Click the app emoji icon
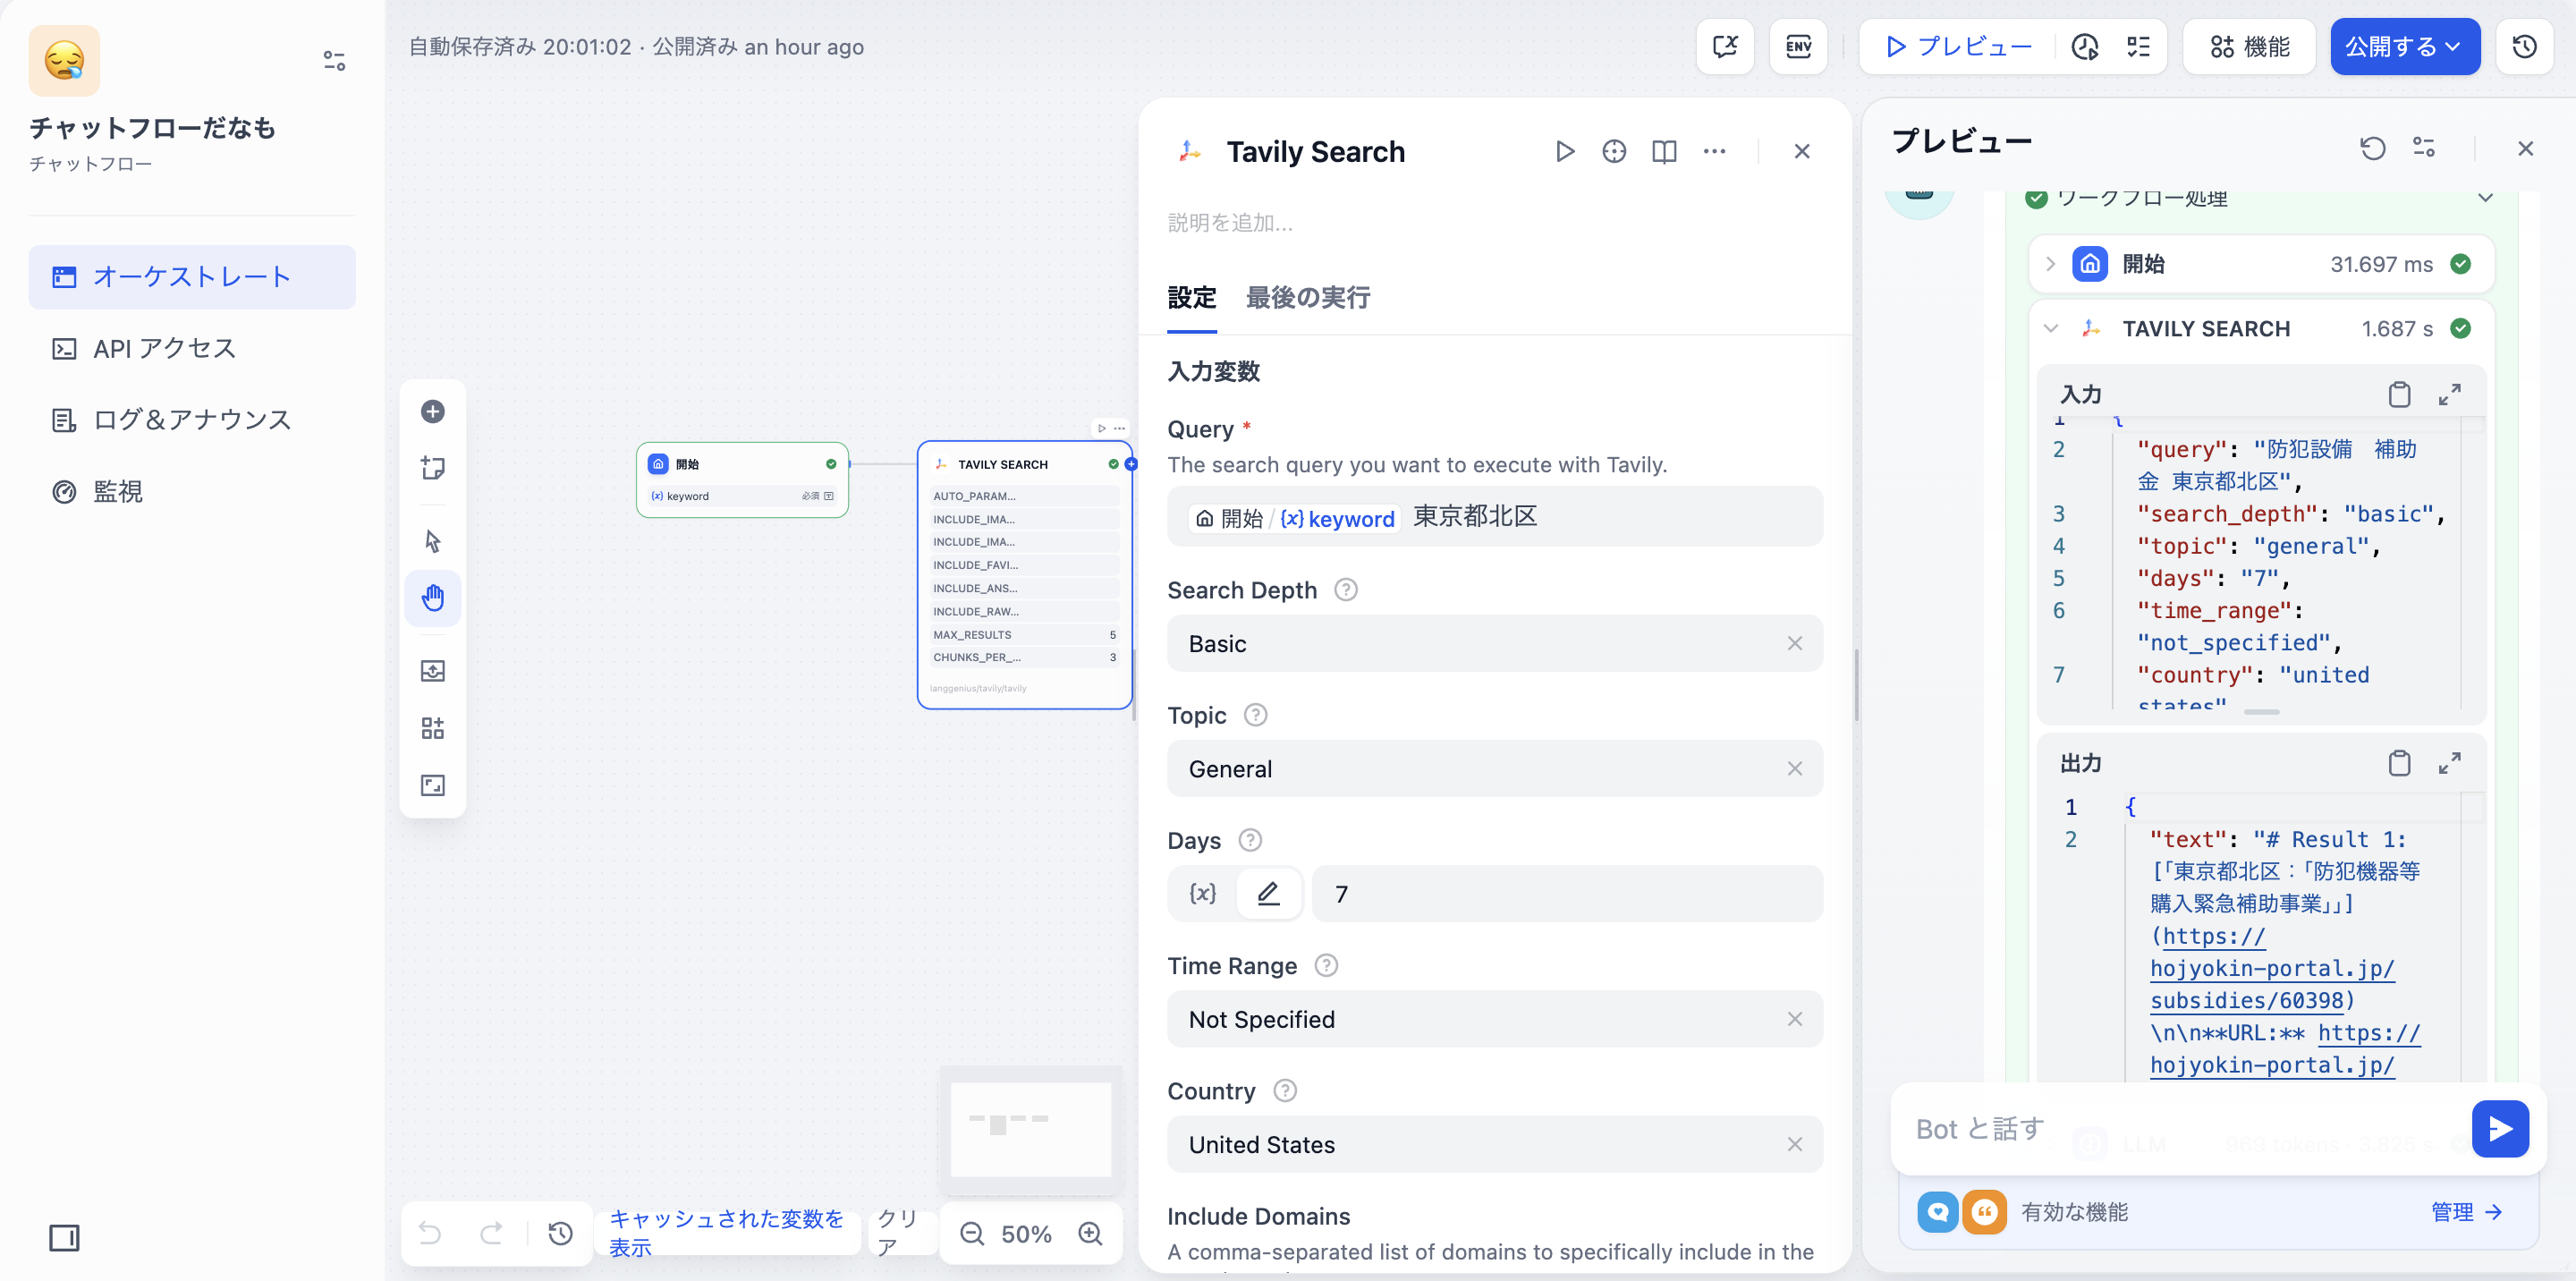Image resolution: width=2576 pixels, height=1281 pixels. pos(64,60)
